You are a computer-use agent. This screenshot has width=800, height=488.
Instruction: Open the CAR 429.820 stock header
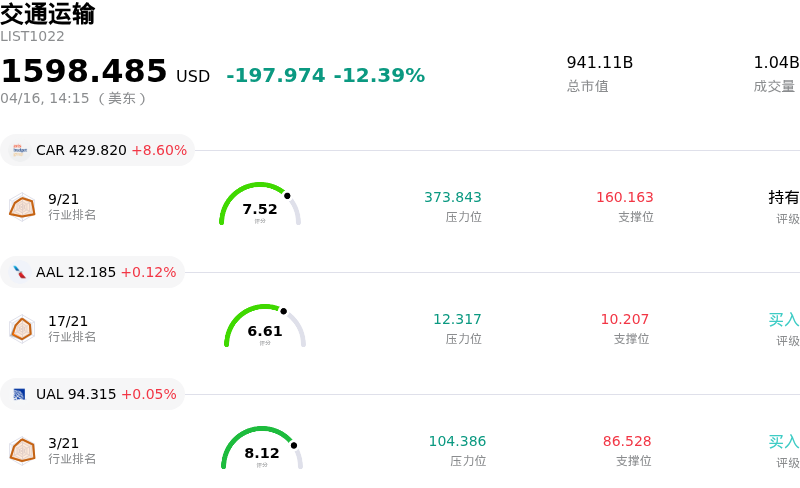point(110,150)
